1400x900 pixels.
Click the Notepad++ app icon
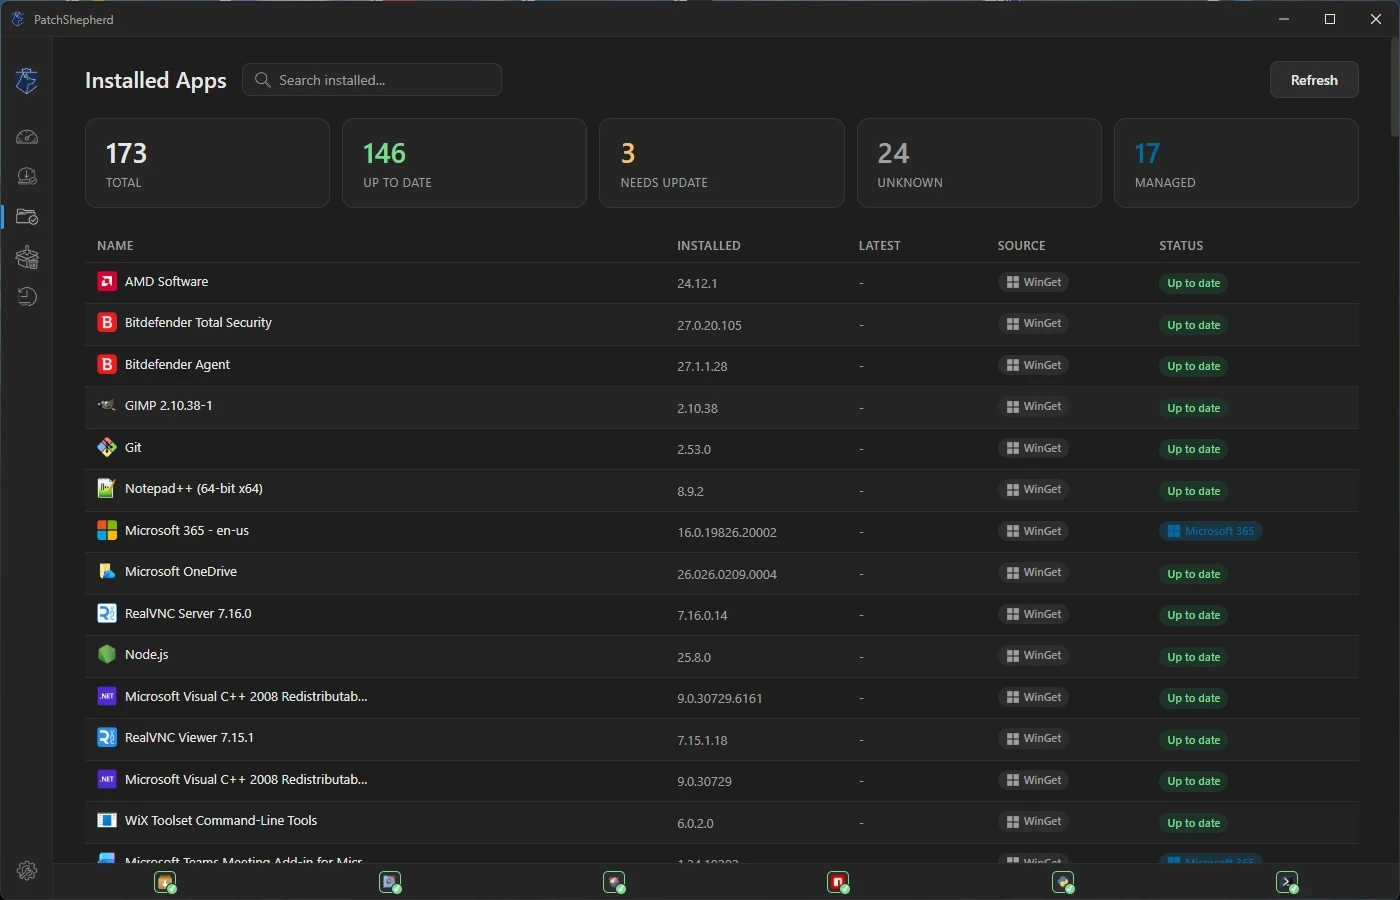[107, 489]
